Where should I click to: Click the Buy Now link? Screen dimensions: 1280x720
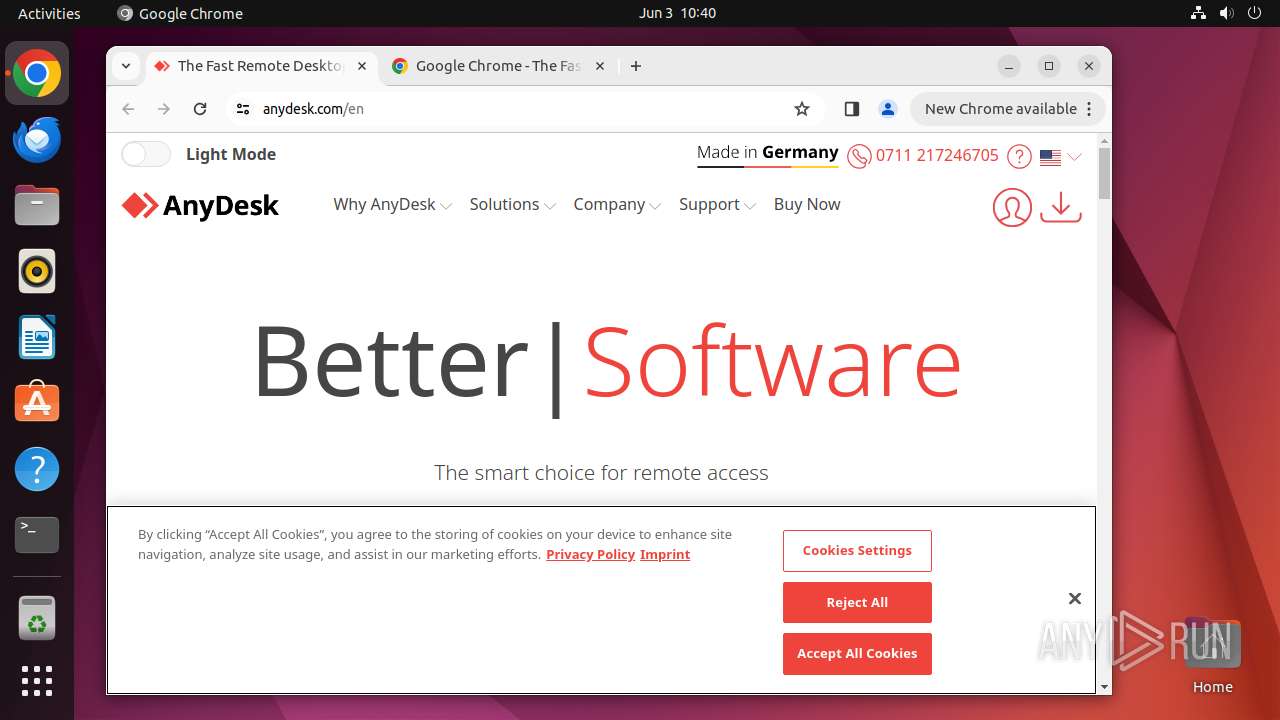pos(807,204)
